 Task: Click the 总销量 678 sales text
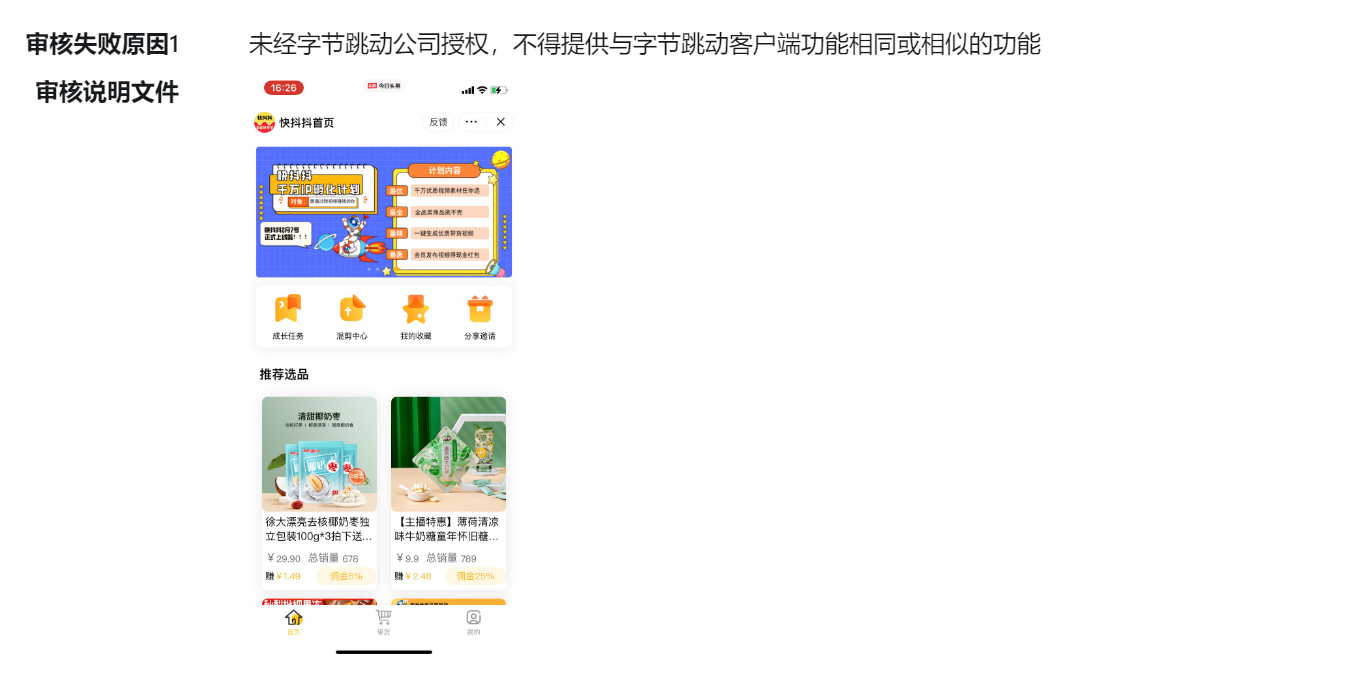(333, 559)
